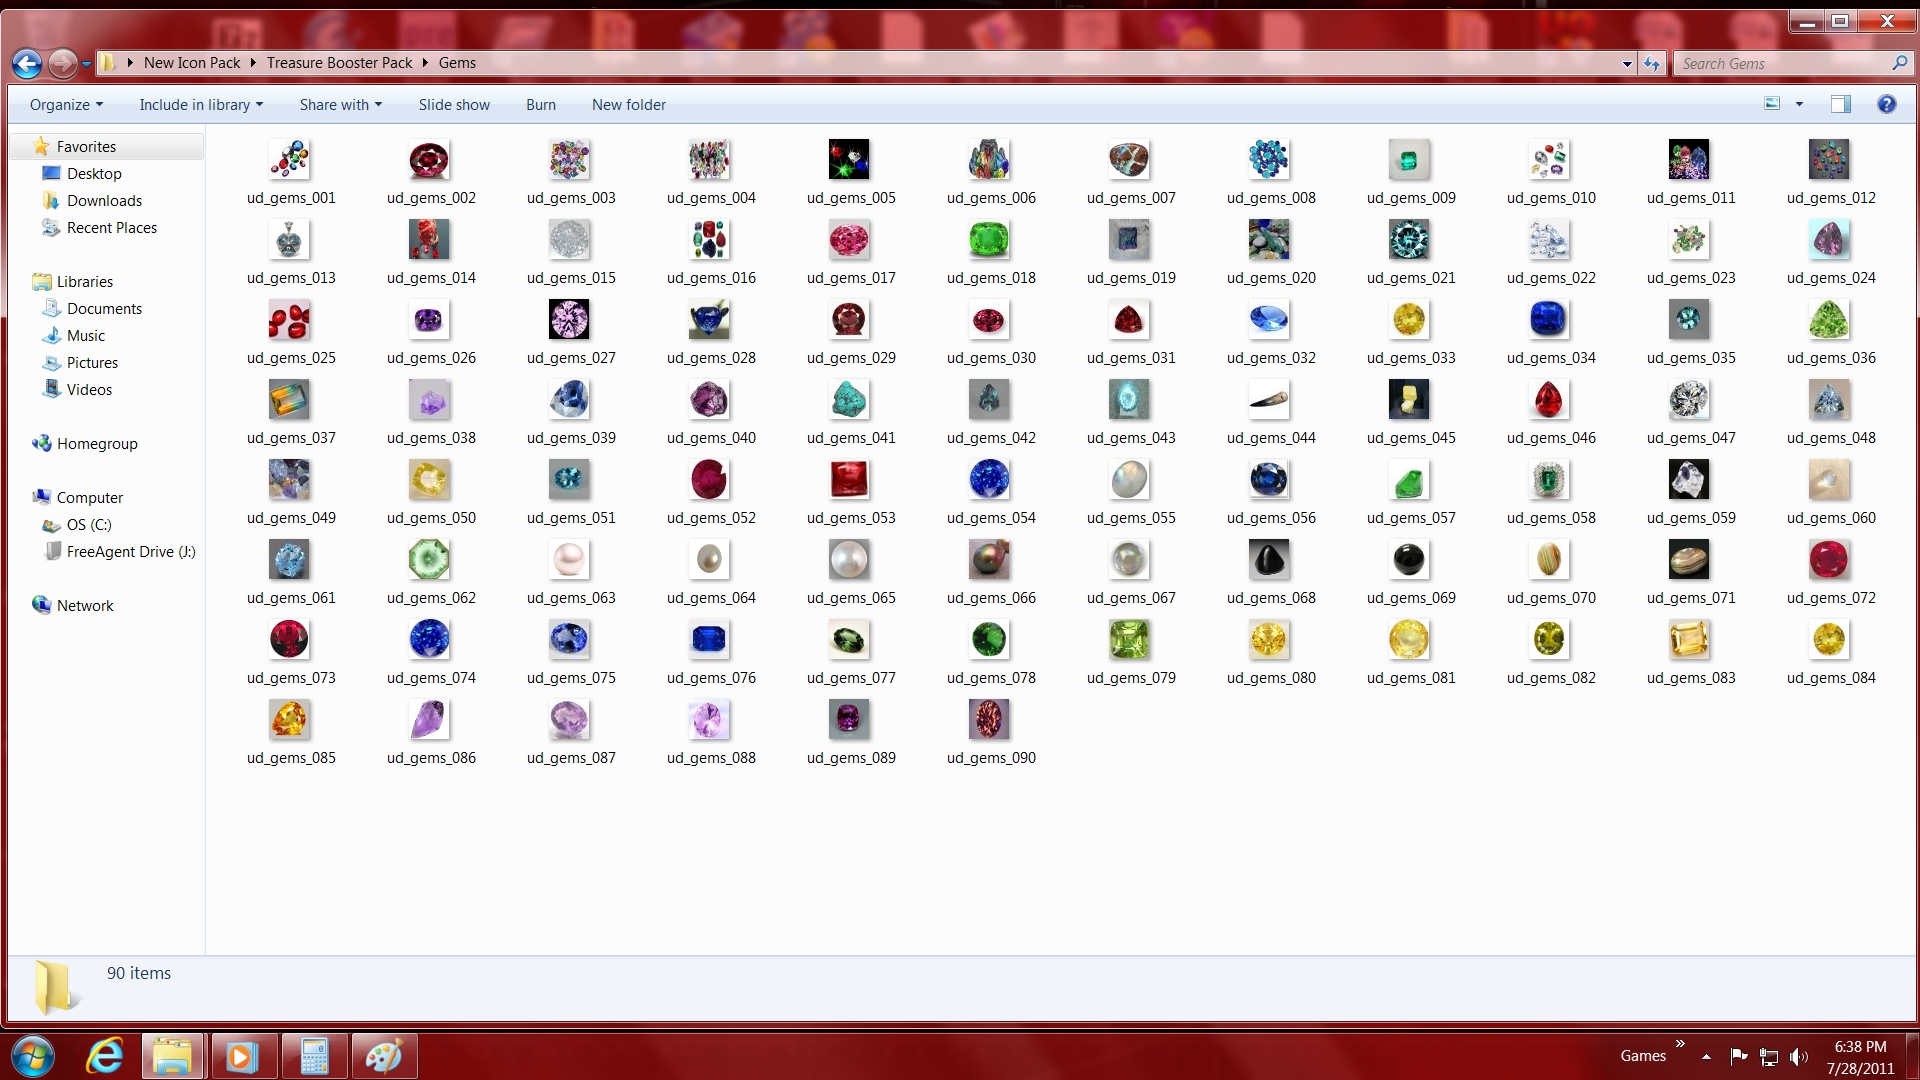This screenshot has height=1080, width=1920.
Task: Open the Include in library dropdown
Action: tap(200, 105)
